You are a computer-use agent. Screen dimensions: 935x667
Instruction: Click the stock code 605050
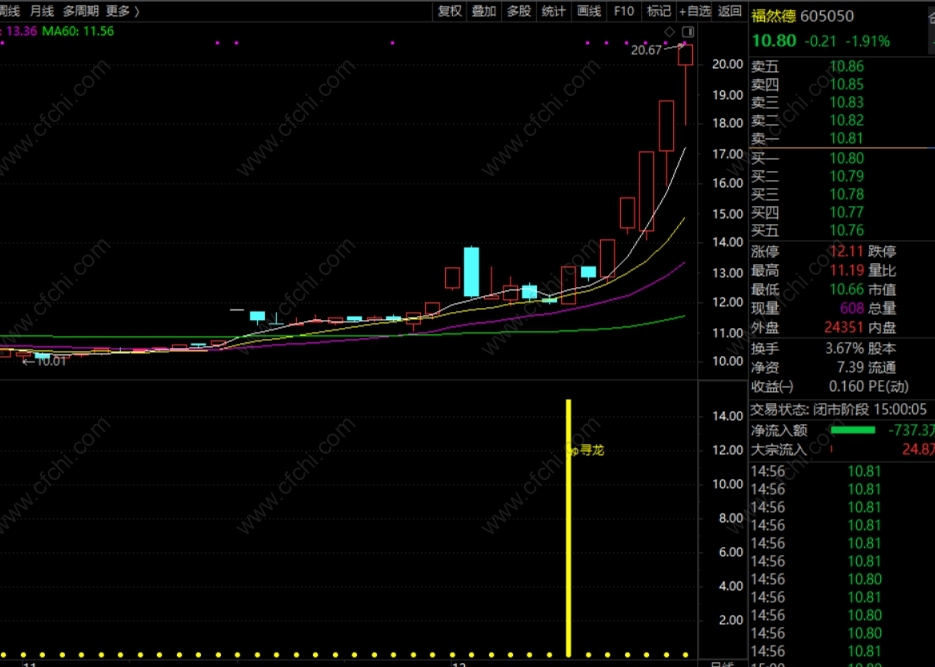[x=827, y=16]
